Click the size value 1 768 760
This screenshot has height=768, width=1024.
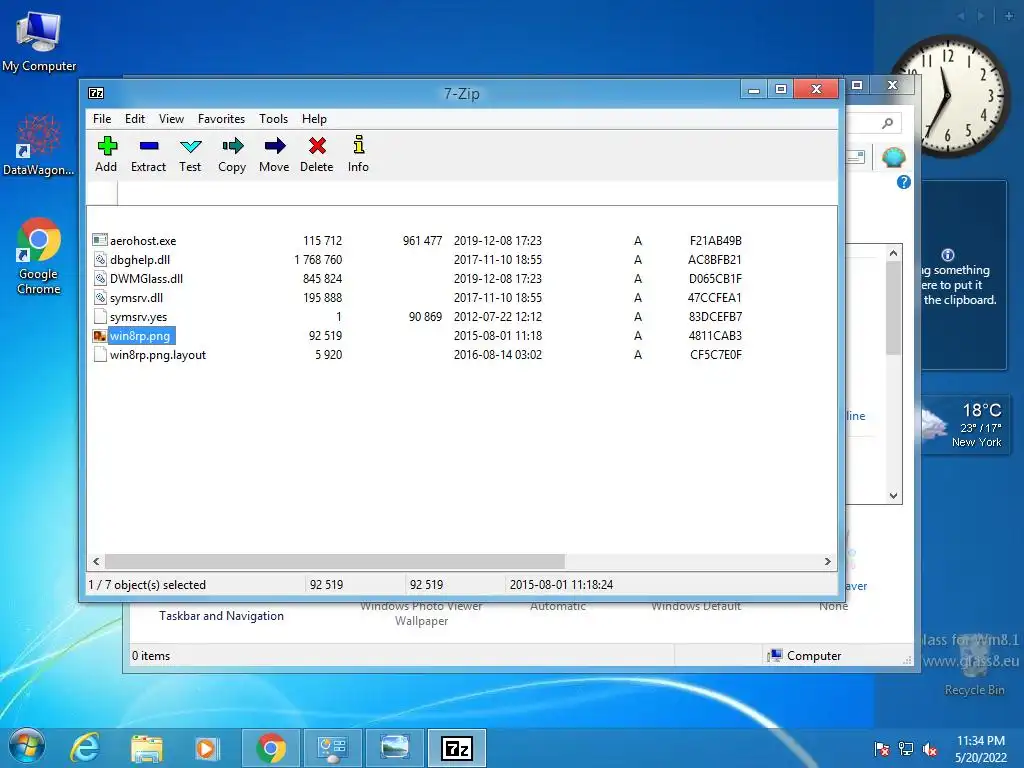click(318, 259)
